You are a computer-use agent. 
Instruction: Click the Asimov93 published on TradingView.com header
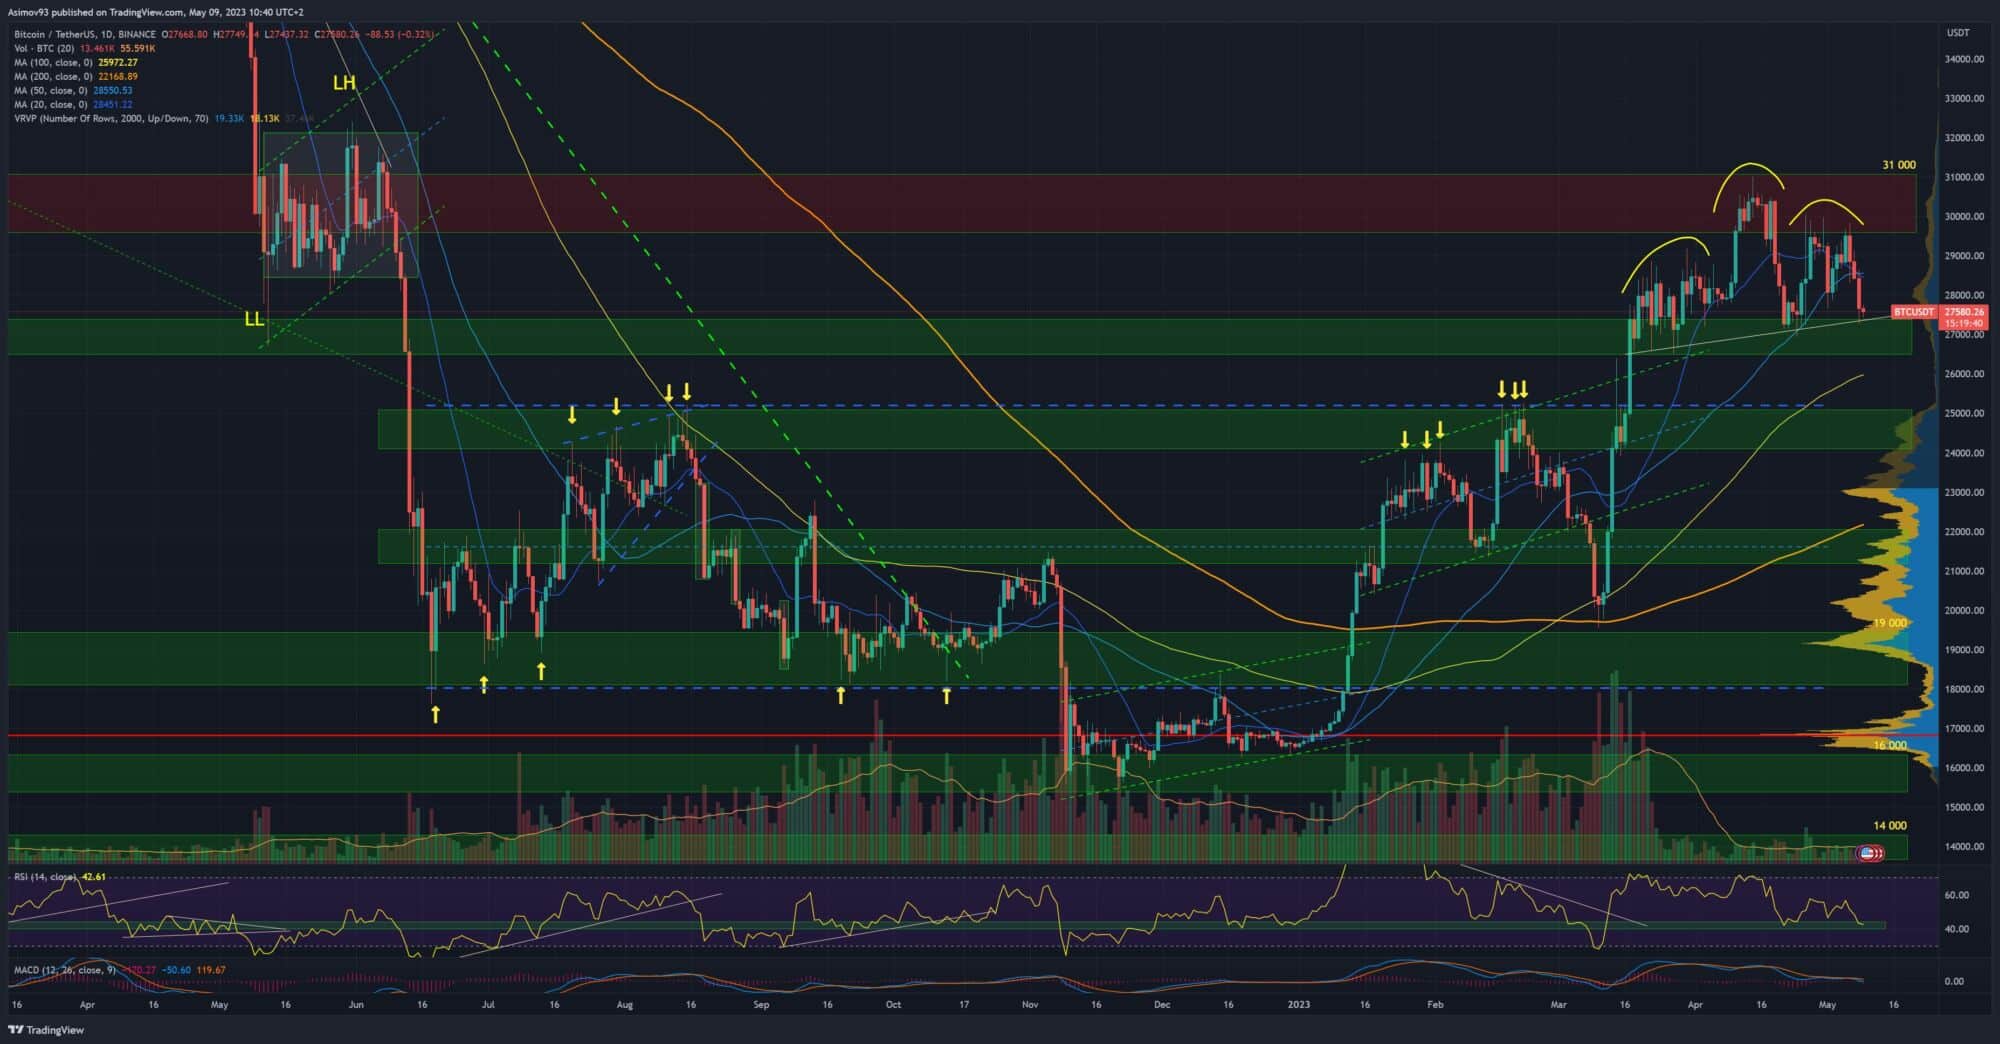(x=155, y=12)
